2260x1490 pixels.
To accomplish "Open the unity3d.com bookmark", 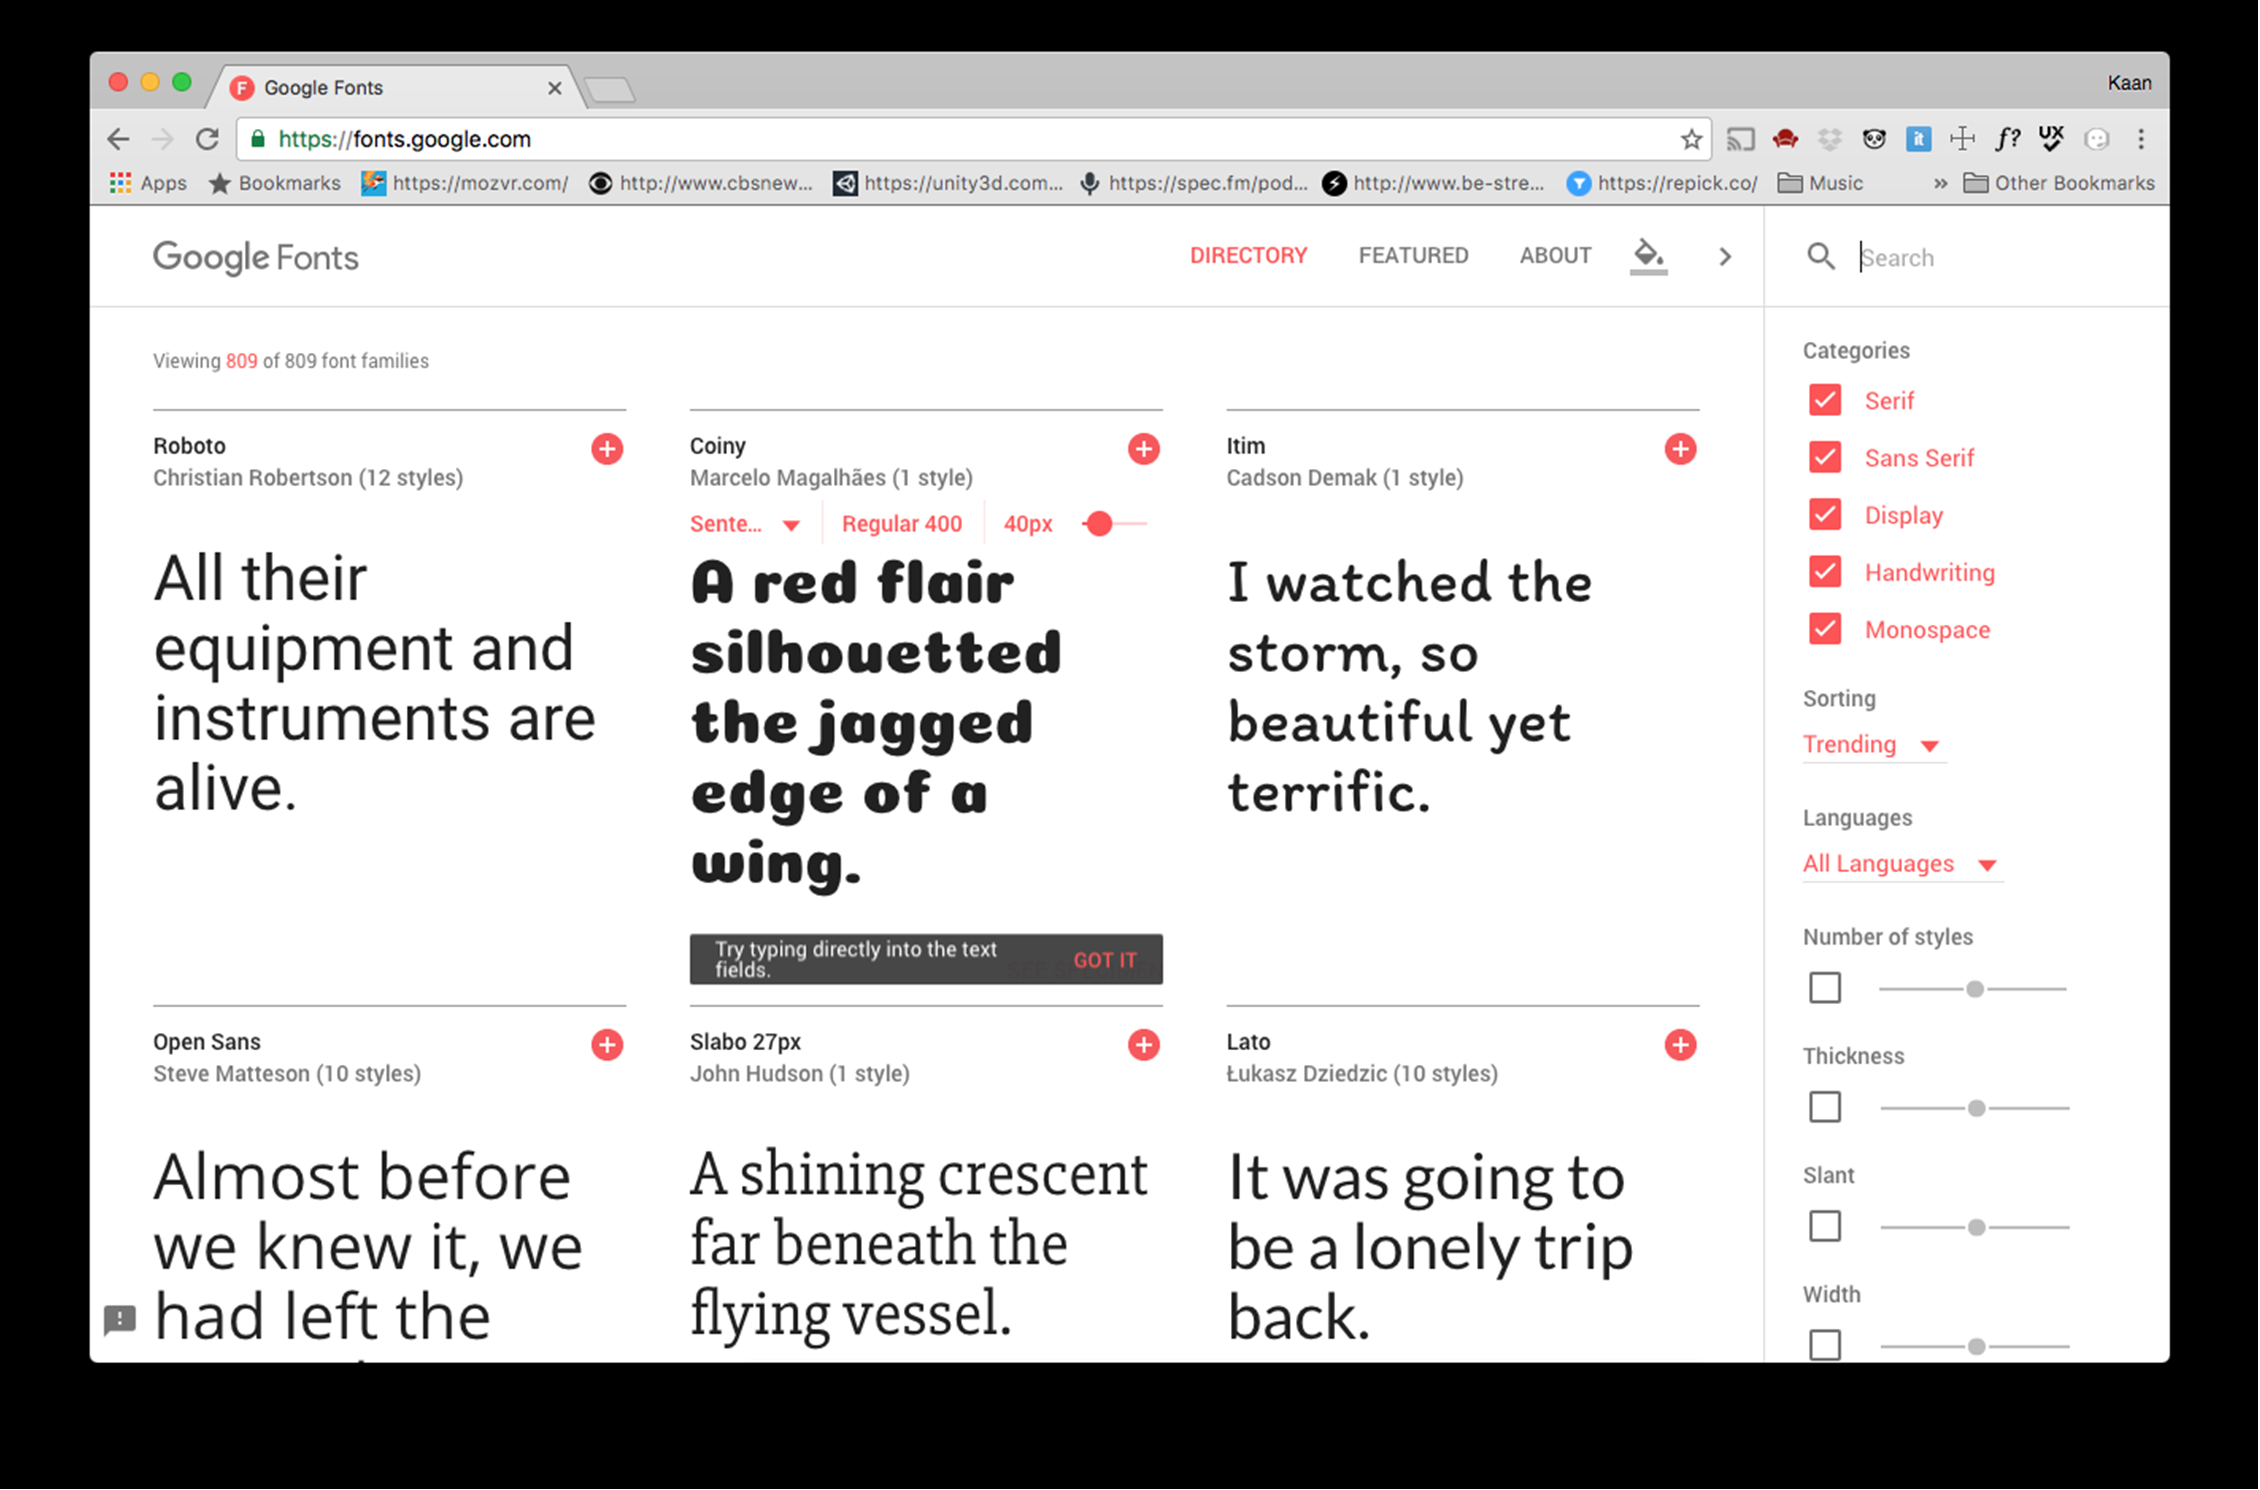I will (948, 183).
